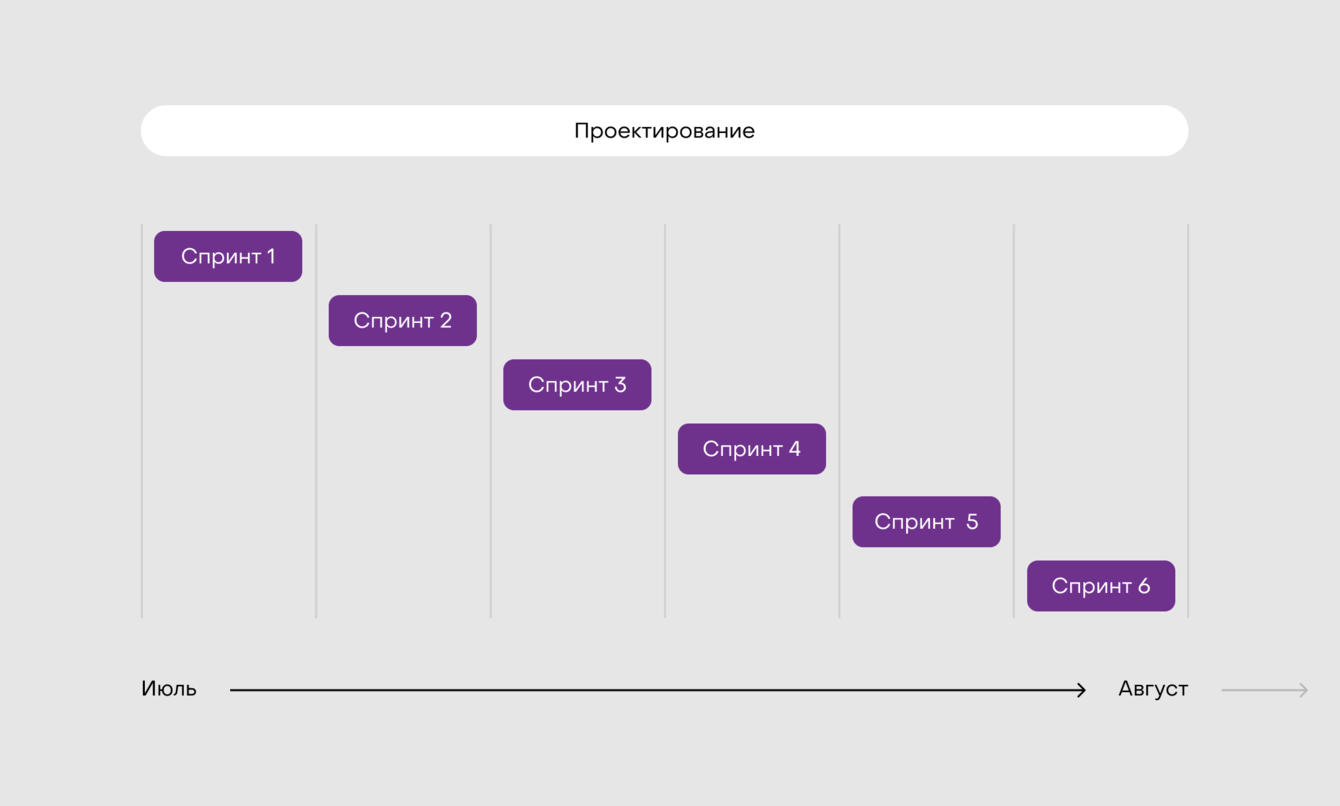Pick the Спринт 6 block
Image resolution: width=1340 pixels, height=806 pixels.
pyautogui.click(x=1101, y=586)
